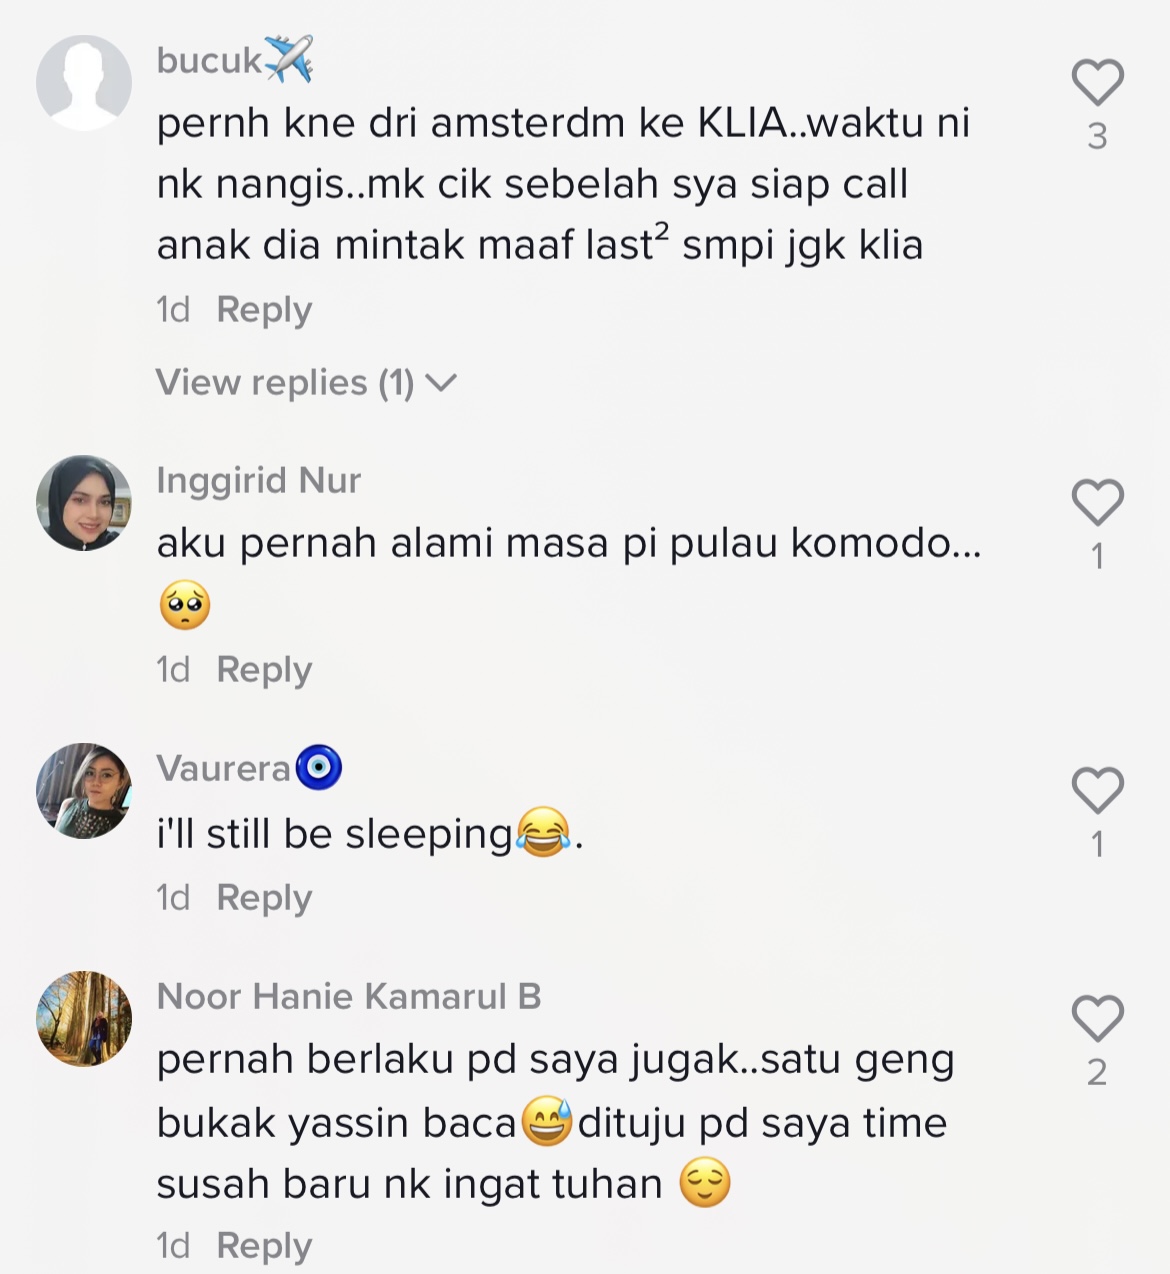Open Inggirid Nur's profile picture
Viewport: 1170px width, 1274px height.
tap(84, 503)
